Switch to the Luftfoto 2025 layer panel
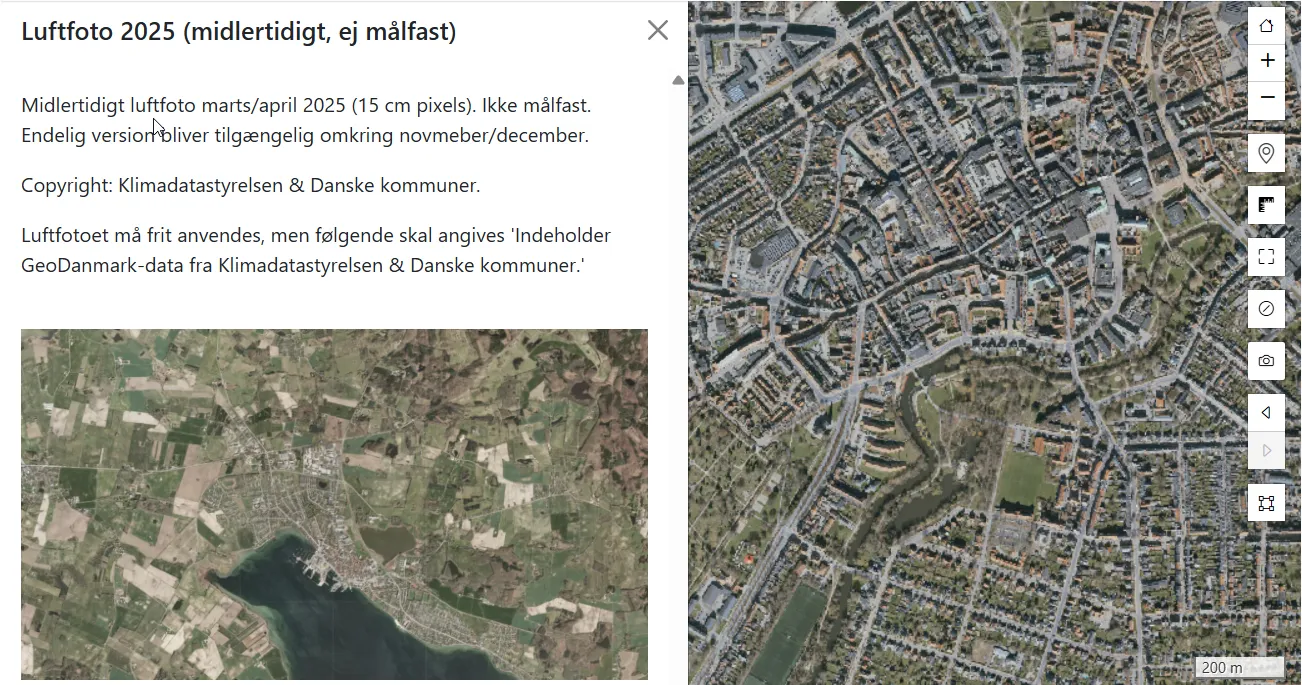 point(237,31)
